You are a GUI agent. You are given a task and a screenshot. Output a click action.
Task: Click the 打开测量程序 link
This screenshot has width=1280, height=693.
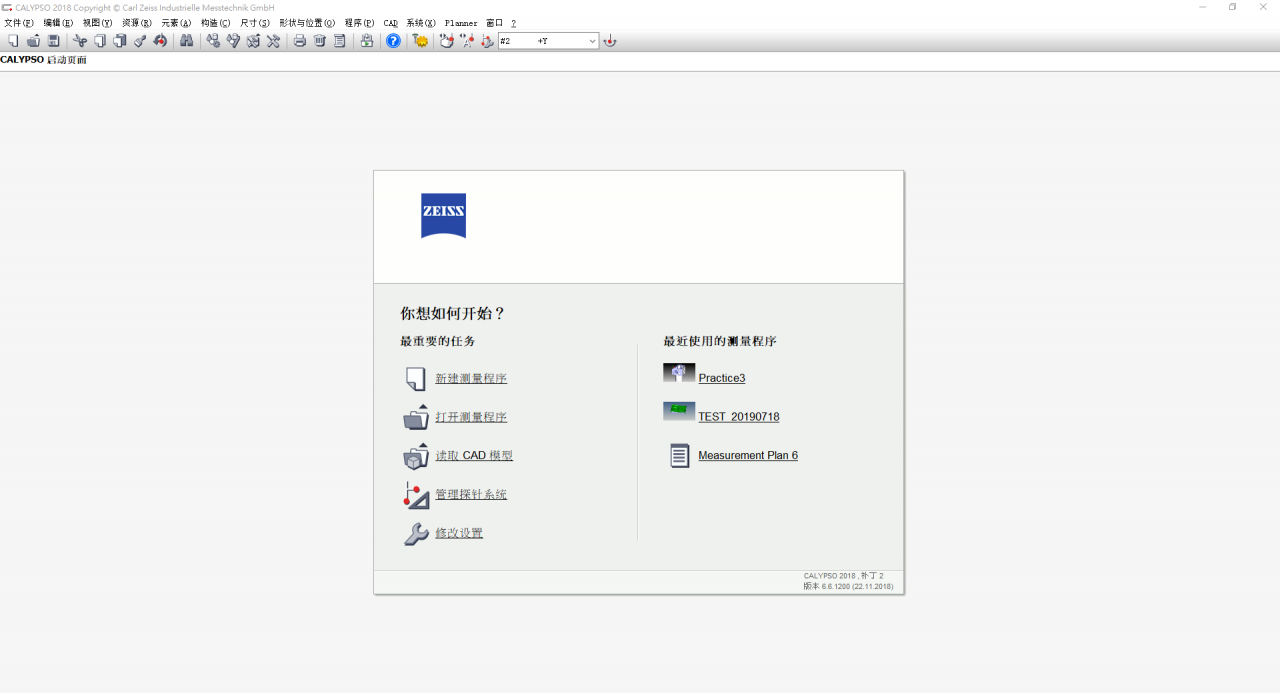[x=471, y=417]
